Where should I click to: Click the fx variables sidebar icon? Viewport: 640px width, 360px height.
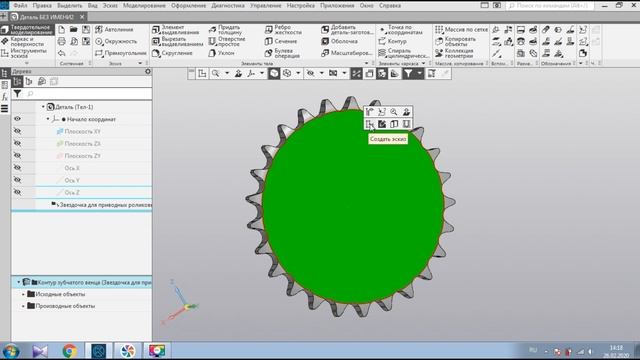coord(4,97)
